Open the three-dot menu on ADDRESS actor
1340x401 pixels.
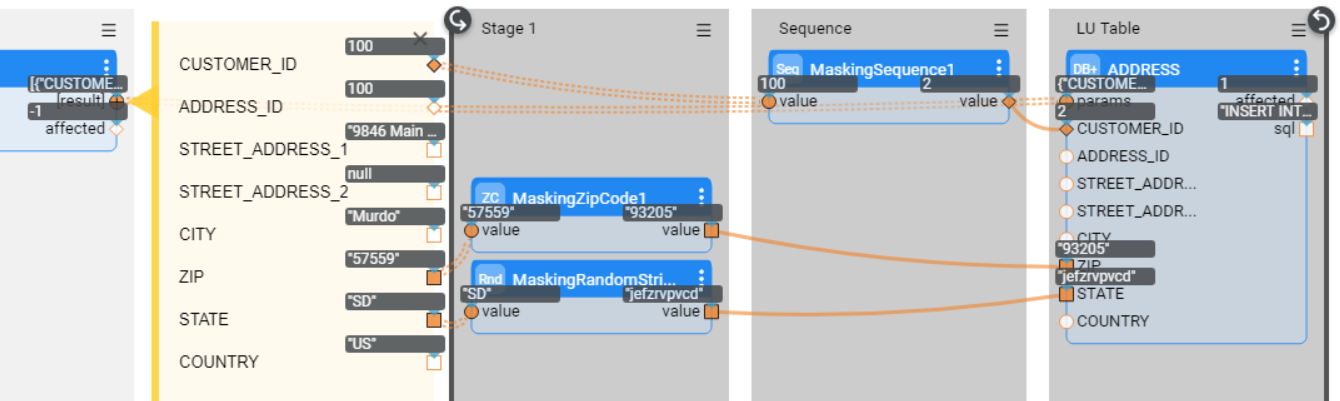[x=1297, y=68]
